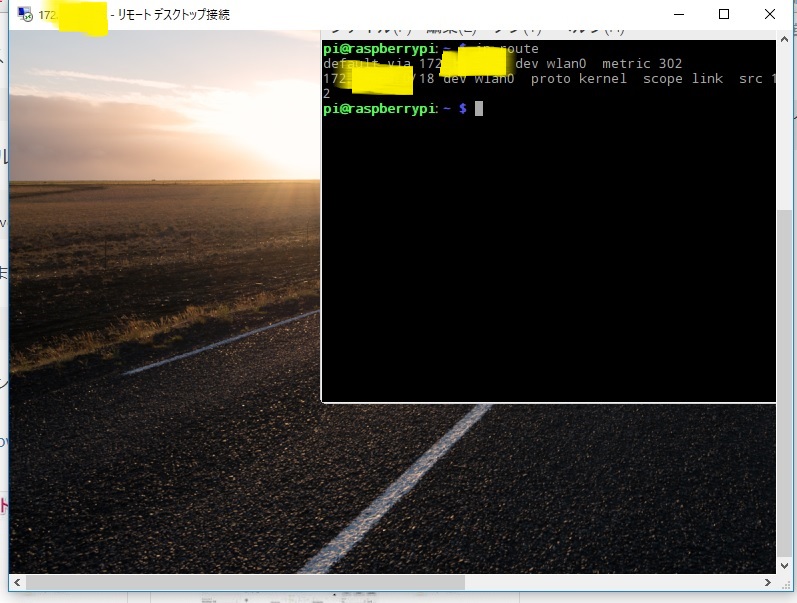
Task: Click the vertical scrollbar thumb
Action: (x=784, y=382)
